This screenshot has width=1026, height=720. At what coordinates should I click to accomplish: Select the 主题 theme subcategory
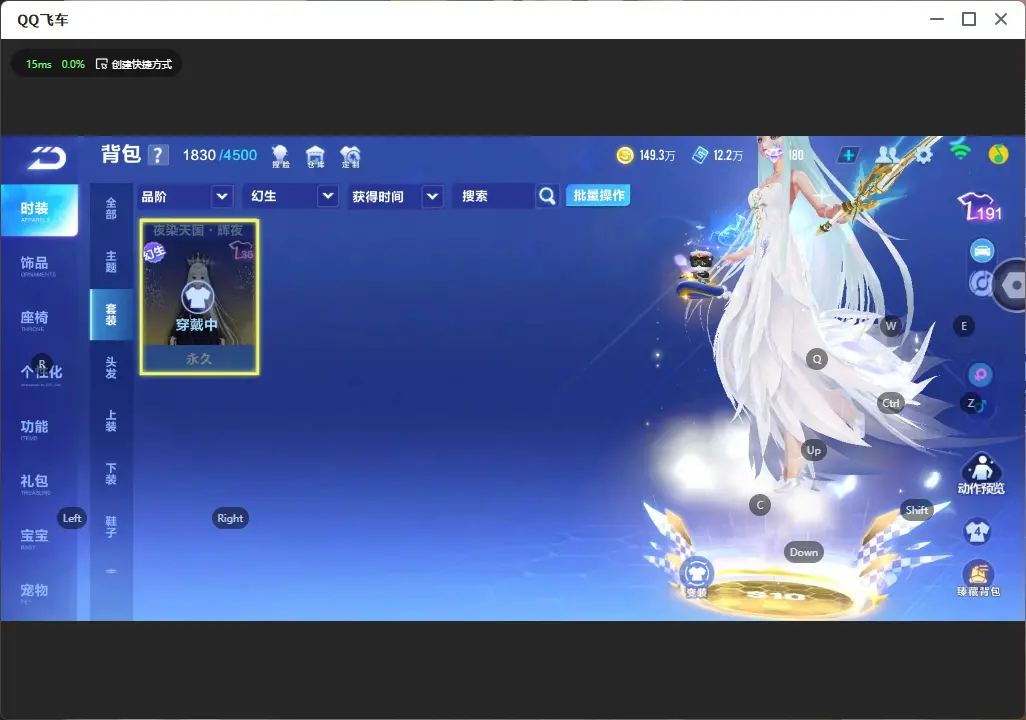[x=111, y=262]
